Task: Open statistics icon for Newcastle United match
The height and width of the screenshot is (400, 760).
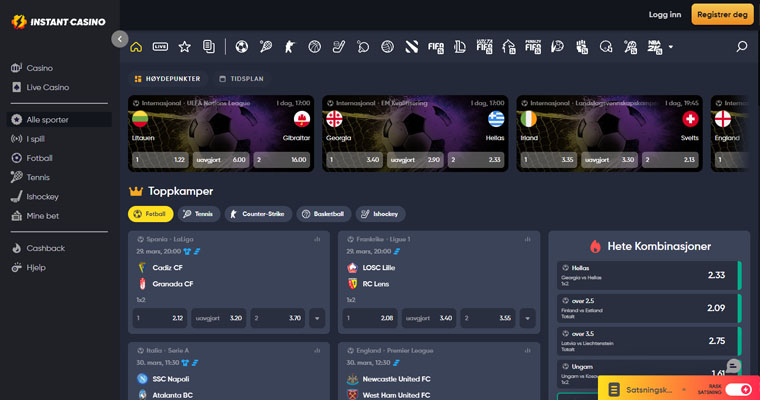Action: [527, 351]
